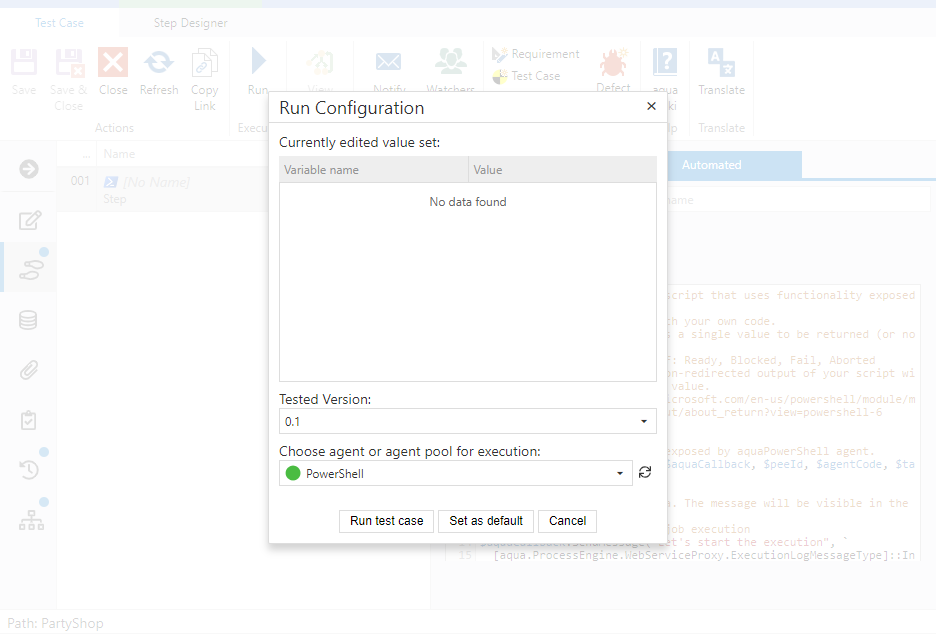This screenshot has height=634, width=936.
Task: Switch to the Step Designer tab
Action: (190, 23)
